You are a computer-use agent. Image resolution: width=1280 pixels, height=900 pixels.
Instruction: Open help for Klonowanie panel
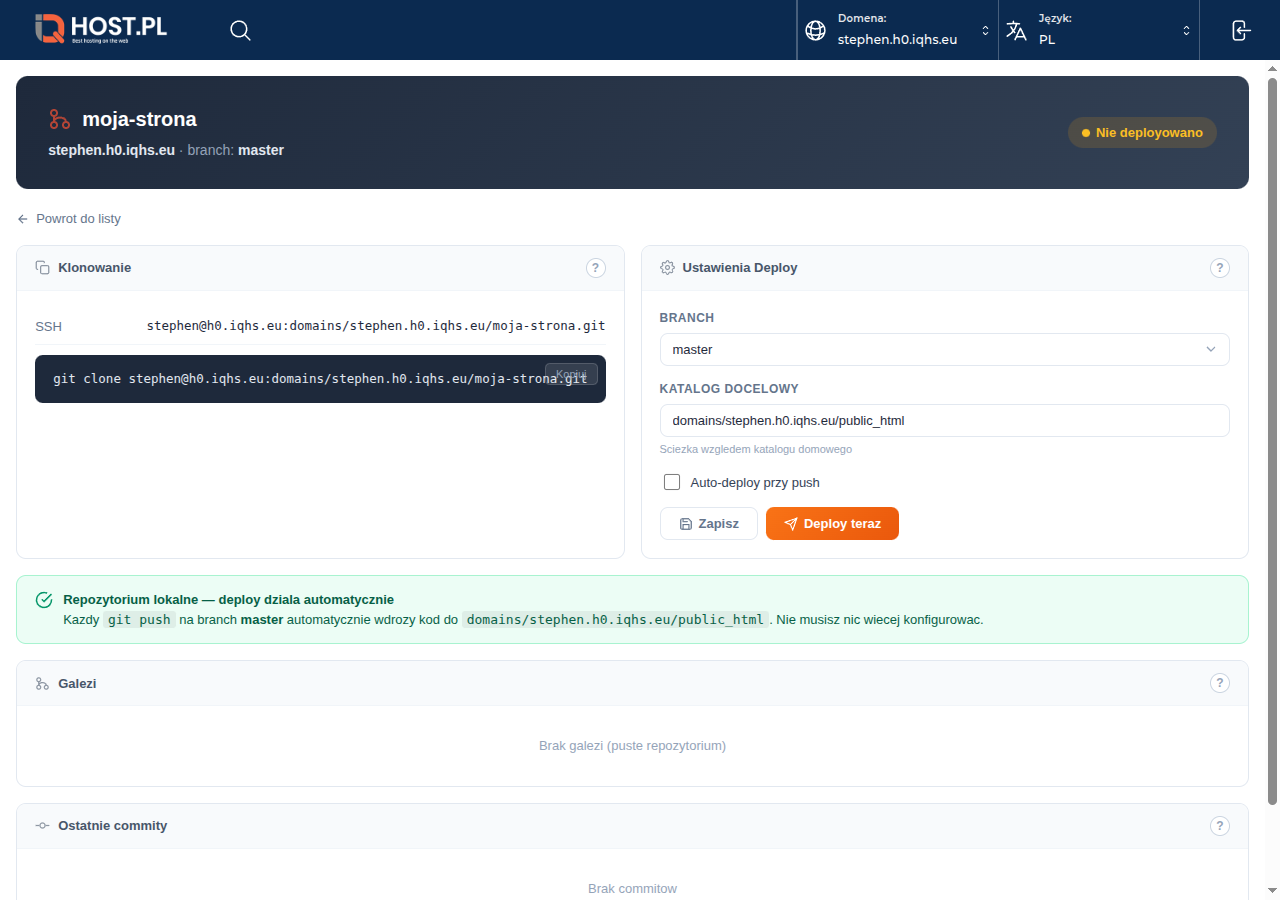(595, 268)
